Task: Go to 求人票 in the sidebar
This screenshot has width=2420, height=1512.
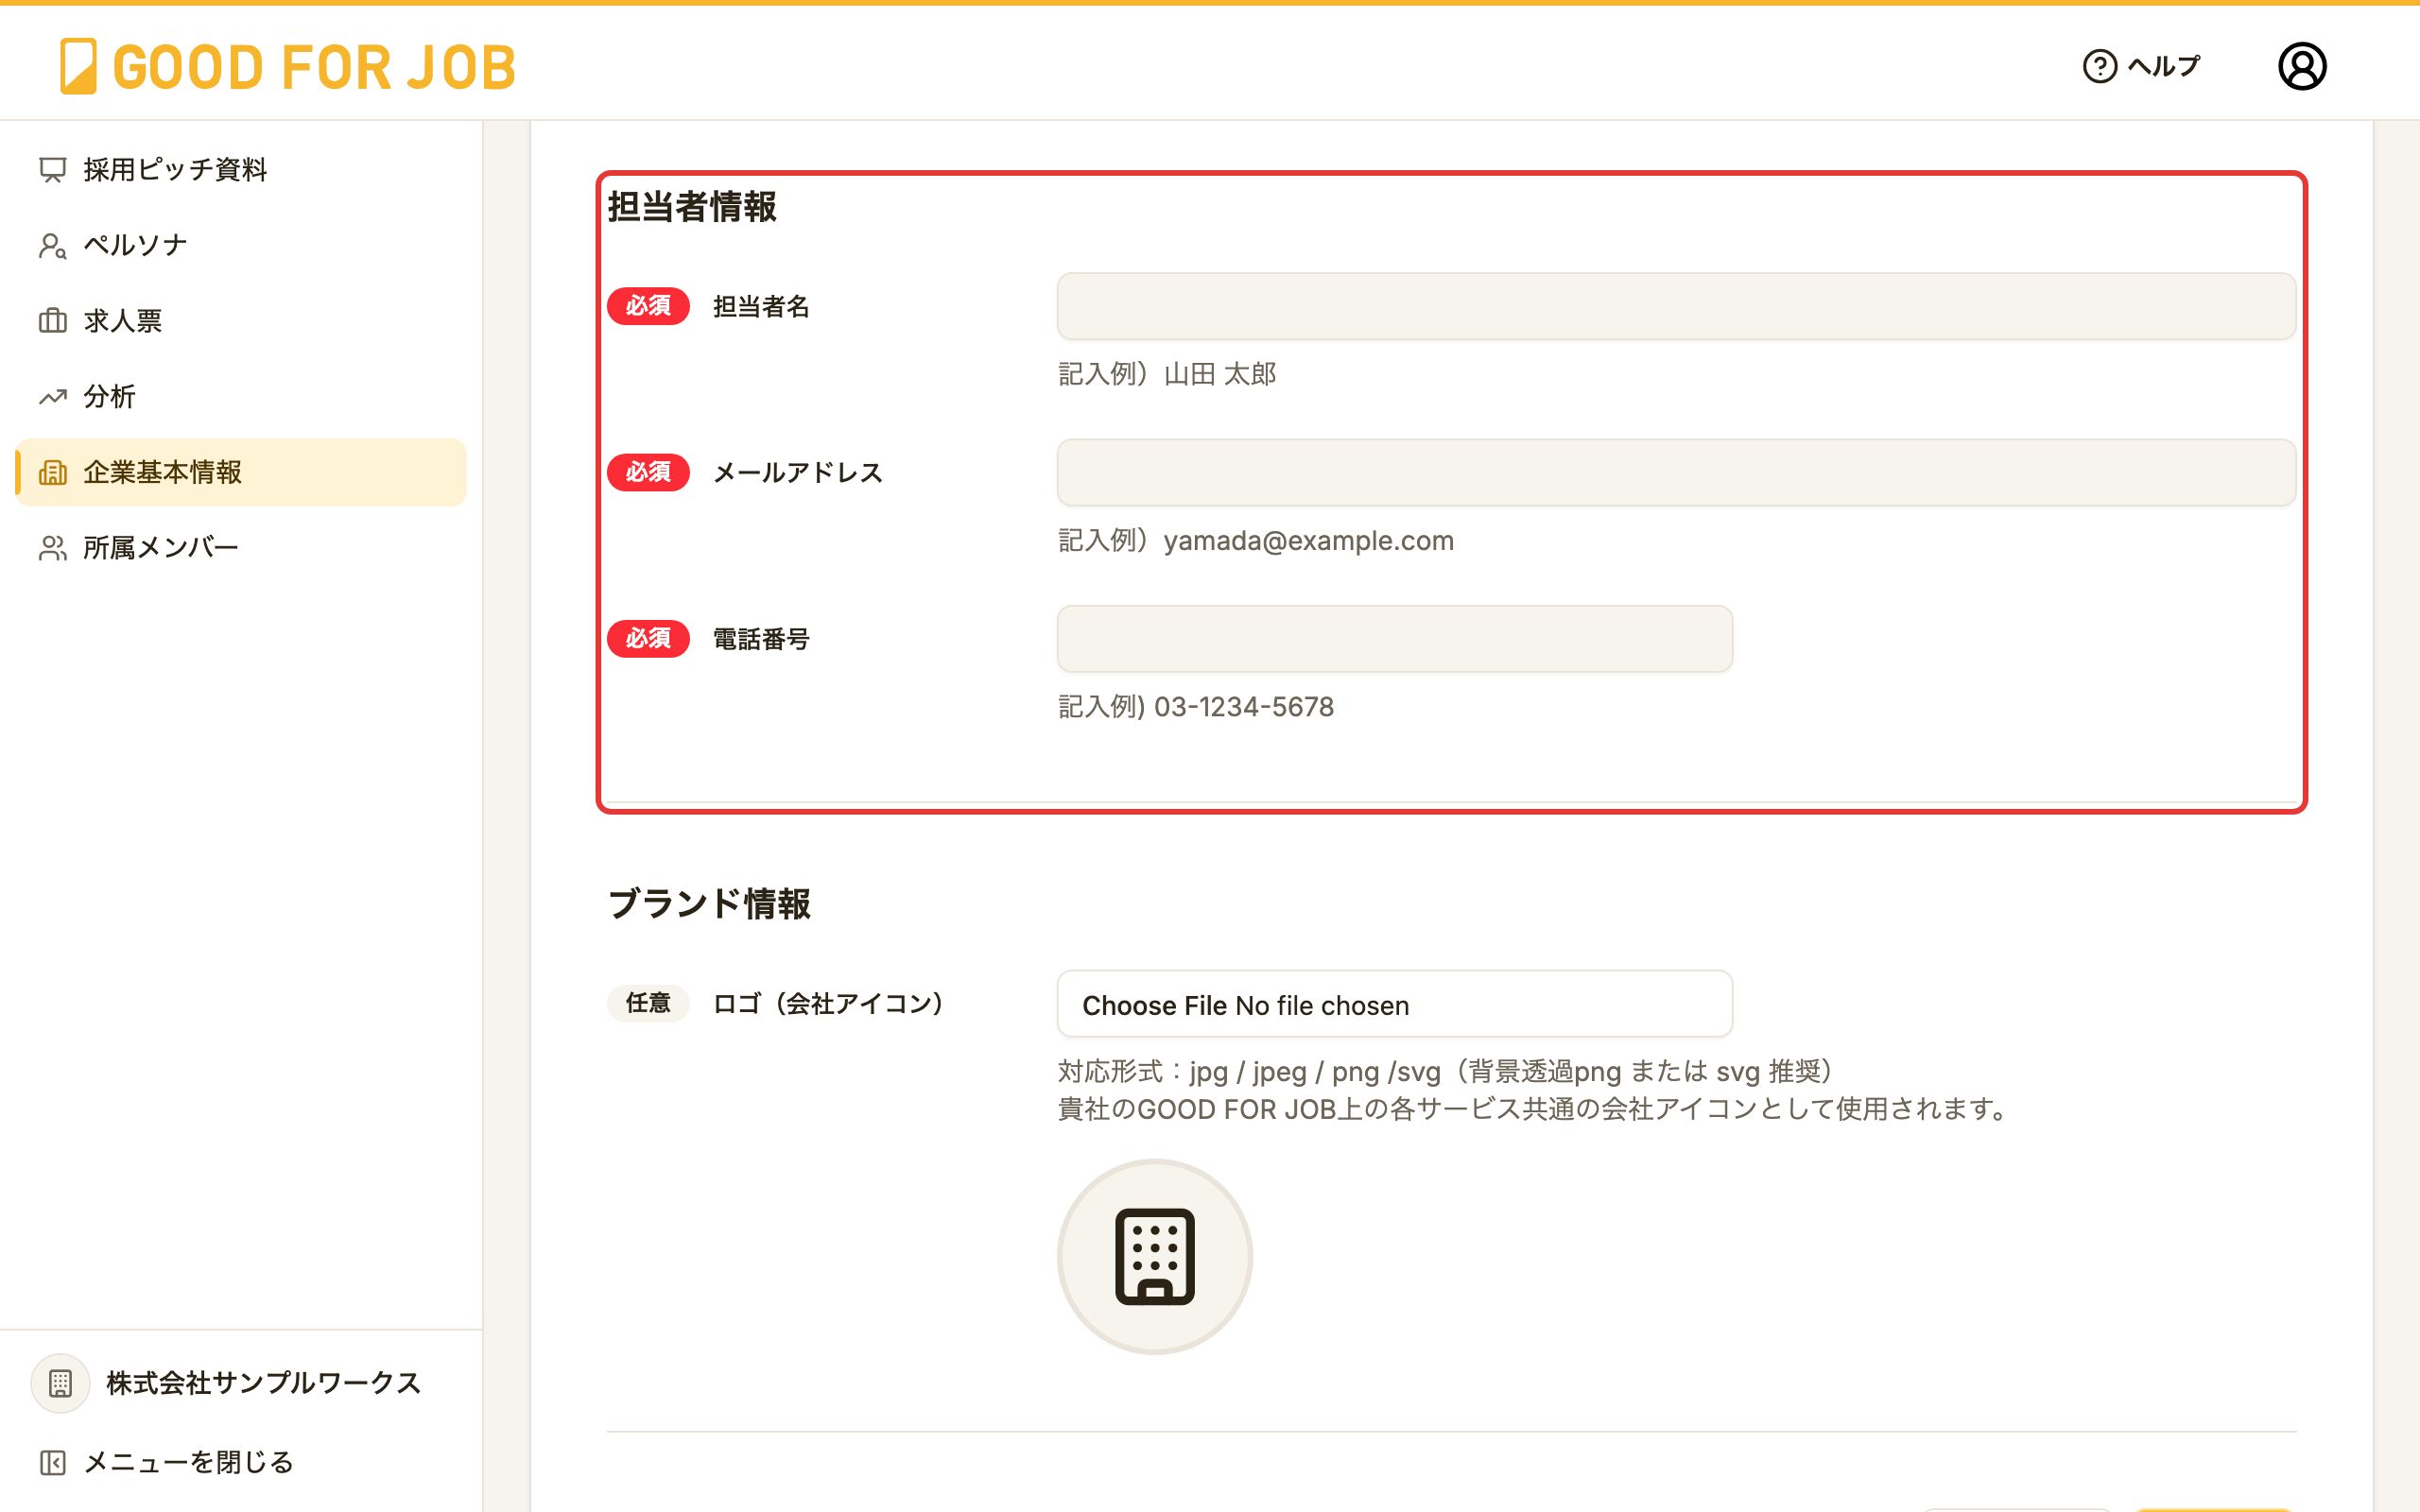Action: (241, 321)
